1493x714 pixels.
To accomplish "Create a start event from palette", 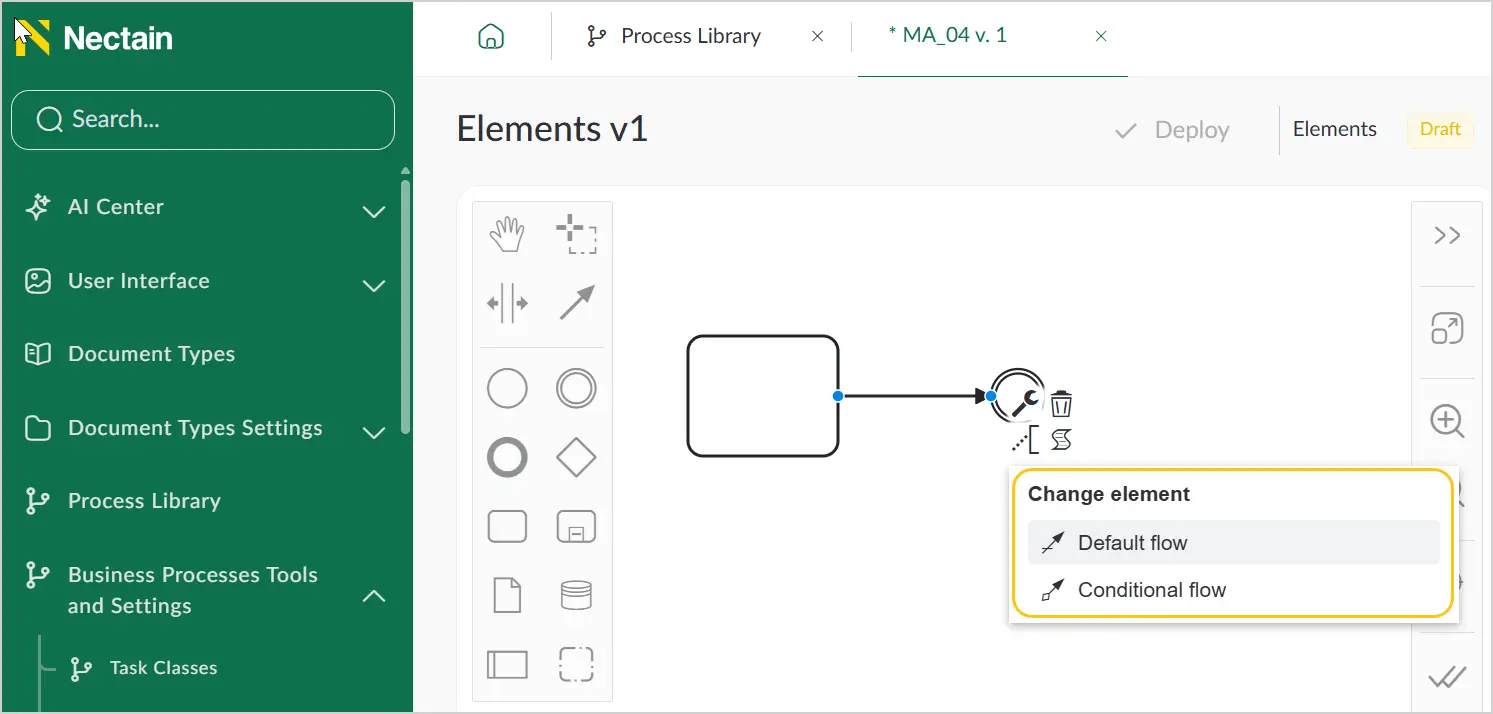I will 507,388.
